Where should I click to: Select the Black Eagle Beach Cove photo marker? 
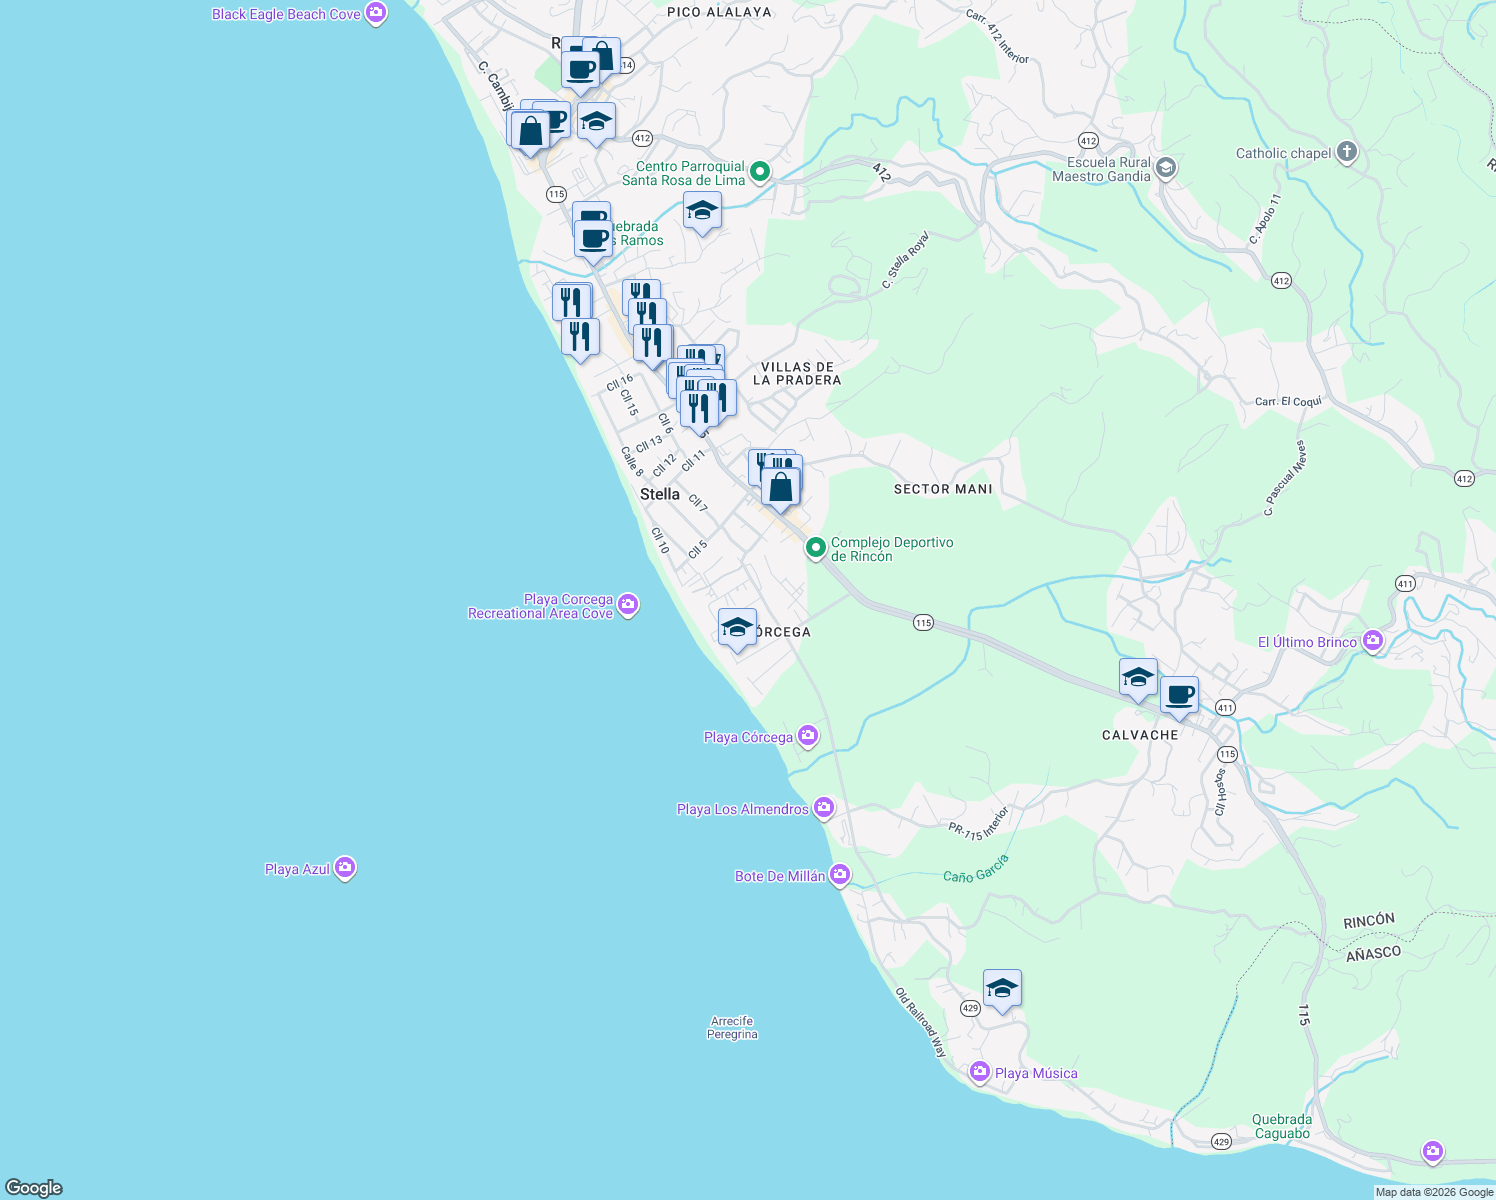375,14
